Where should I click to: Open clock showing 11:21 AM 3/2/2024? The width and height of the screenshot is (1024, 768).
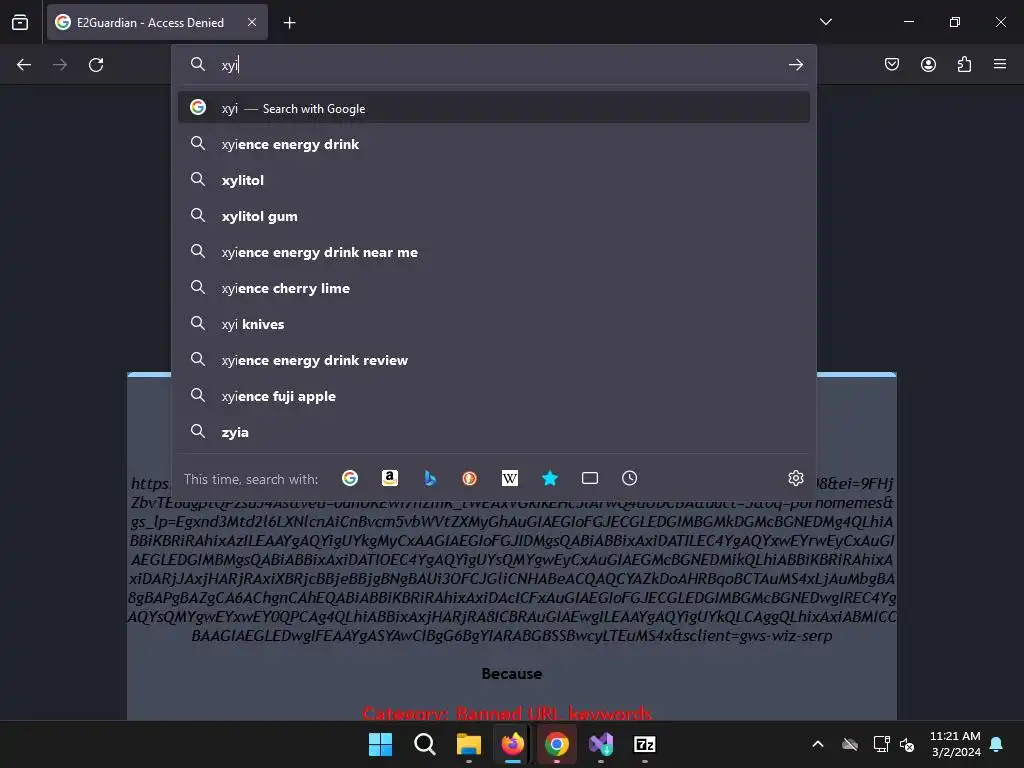click(x=955, y=744)
